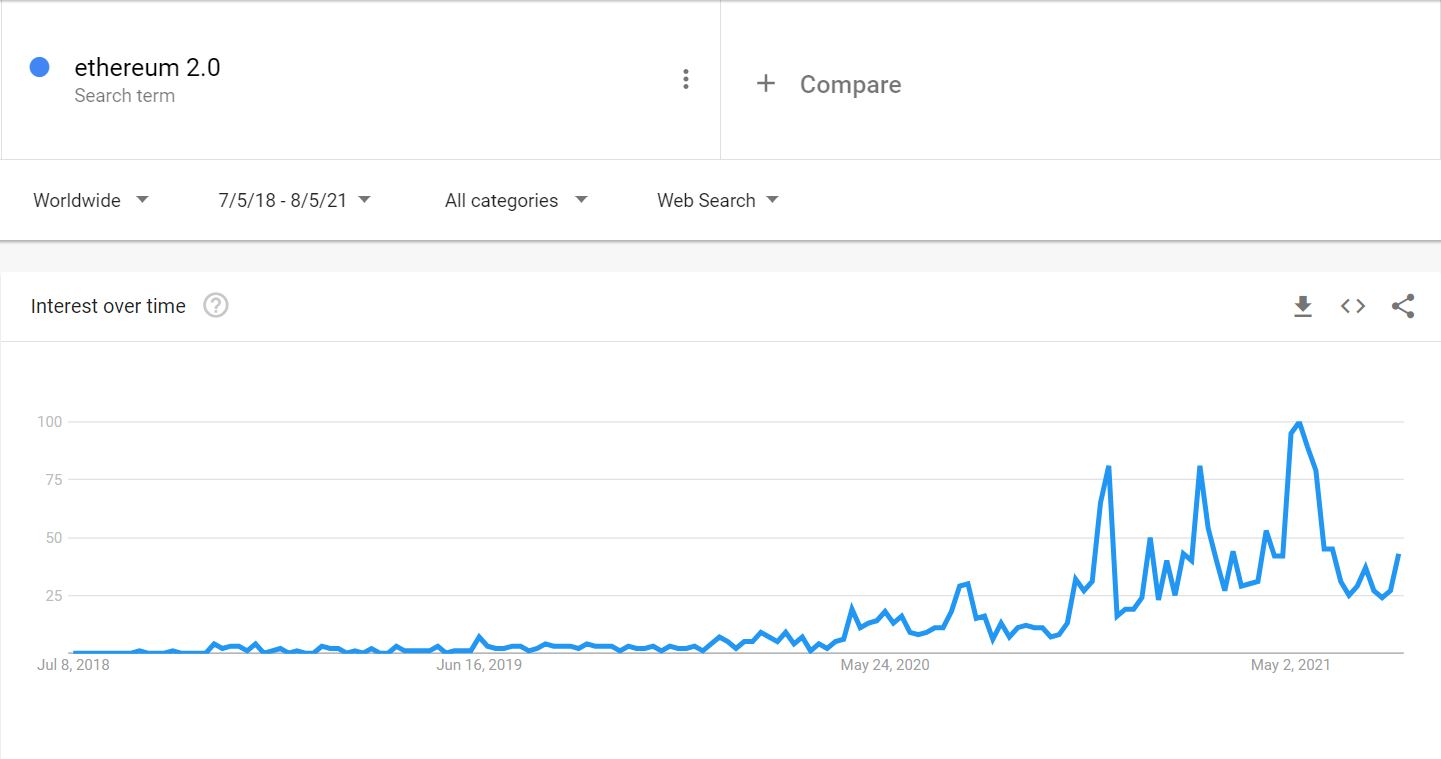Viewport: 1441px width, 759px height.
Task: Share the Interest over time chart
Action: click(1402, 306)
